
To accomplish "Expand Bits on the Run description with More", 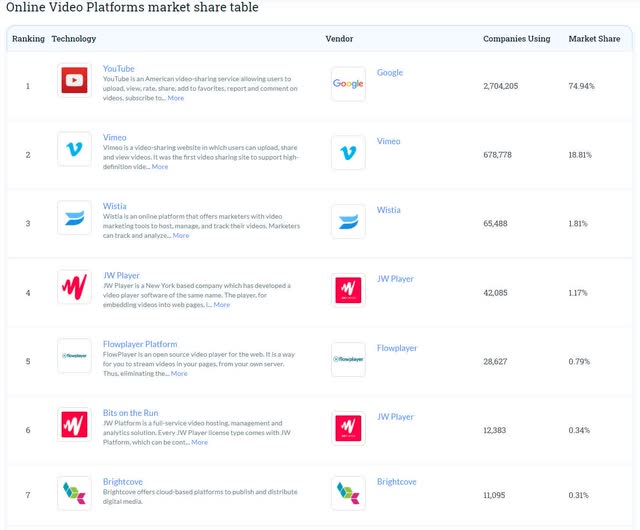I will 200,442.
